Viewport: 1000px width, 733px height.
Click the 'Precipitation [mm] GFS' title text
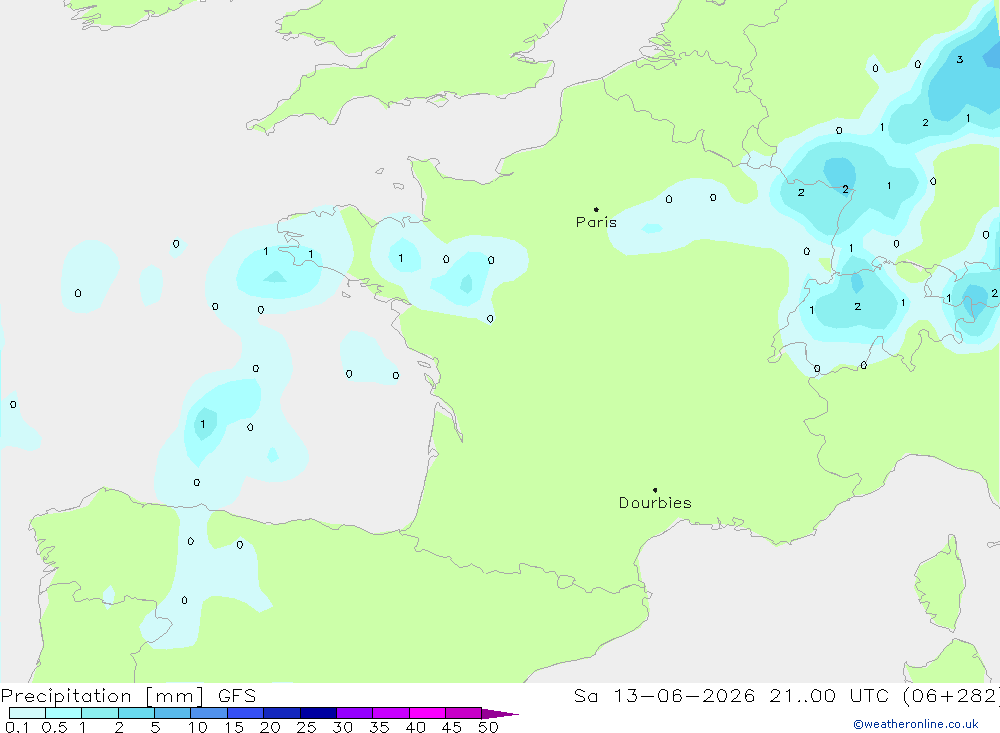(x=128, y=696)
